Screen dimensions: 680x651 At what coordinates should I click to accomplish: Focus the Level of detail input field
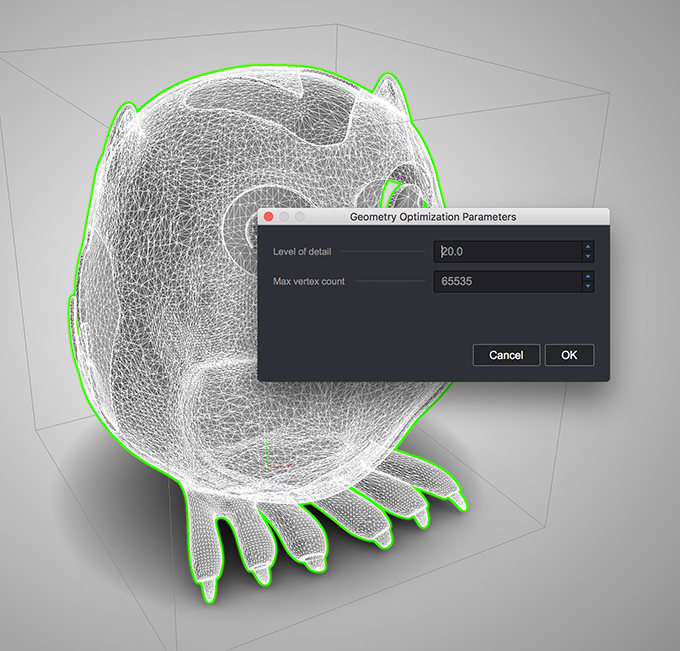508,252
